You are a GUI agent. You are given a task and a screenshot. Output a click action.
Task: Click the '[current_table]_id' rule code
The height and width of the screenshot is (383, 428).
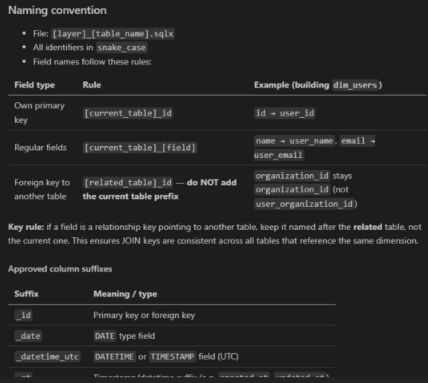pyautogui.click(x=128, y=113)
